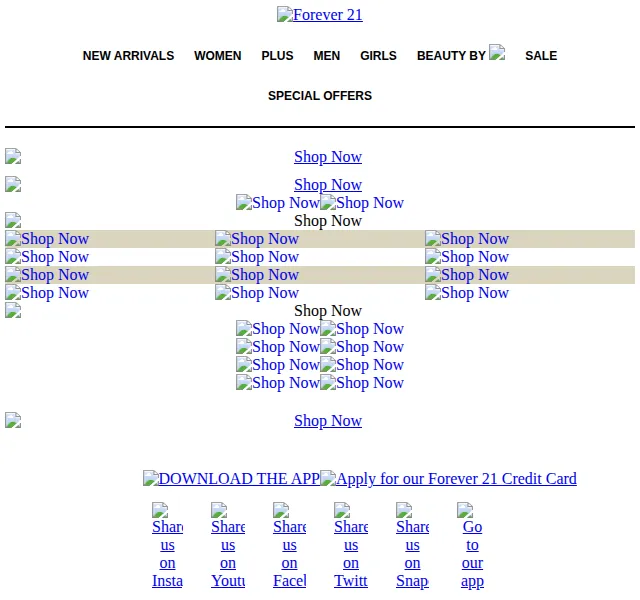Apply for our Forever 21 Credit Card

coord(448,478)
